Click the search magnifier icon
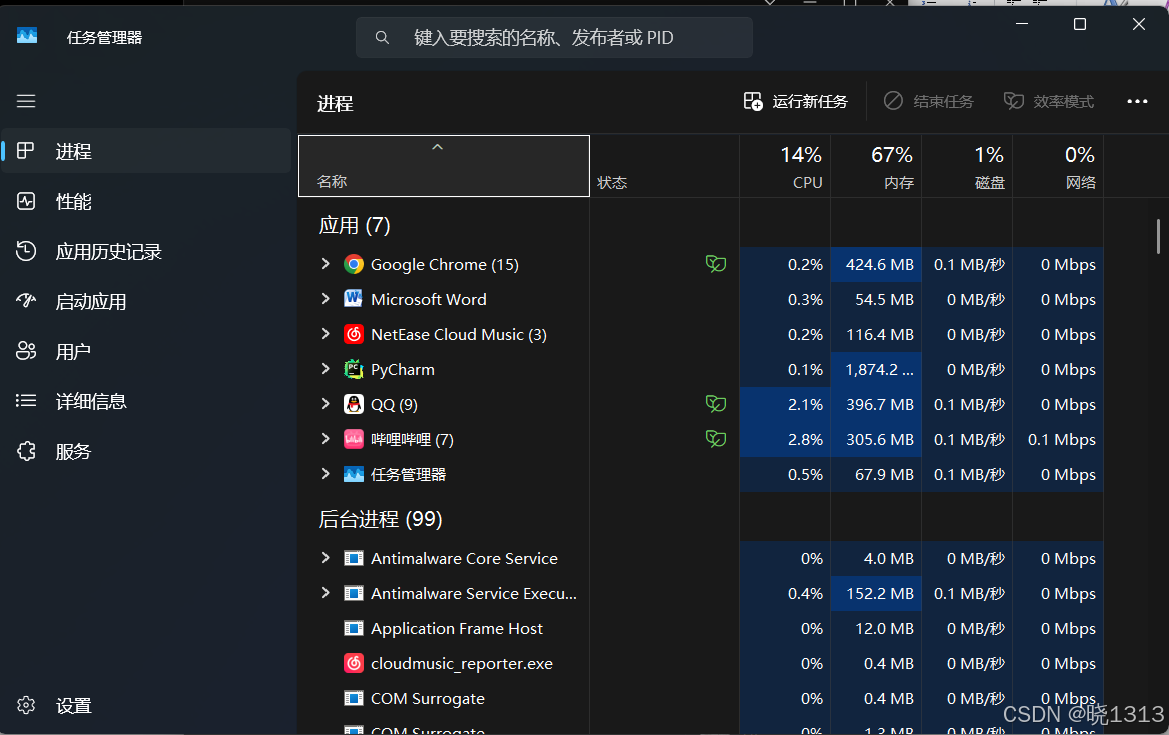The width and height of the screenshot is (1169, 735). (x=382, y=37)
